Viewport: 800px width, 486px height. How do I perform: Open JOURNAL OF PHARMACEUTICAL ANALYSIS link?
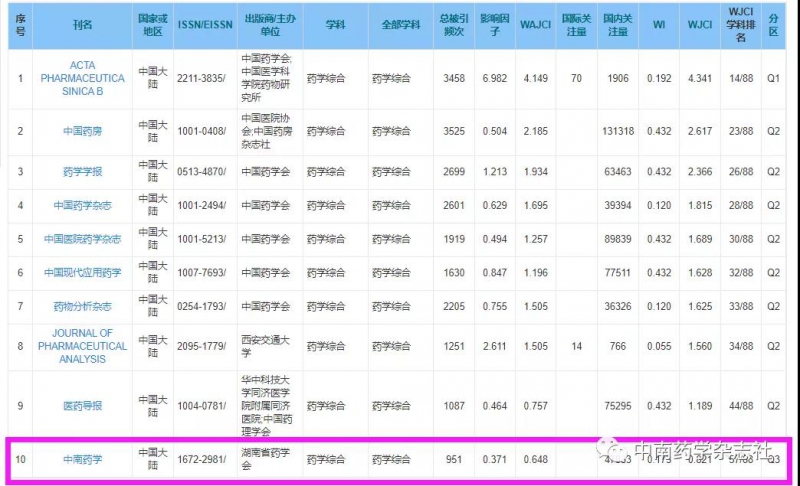coord(82,346)
